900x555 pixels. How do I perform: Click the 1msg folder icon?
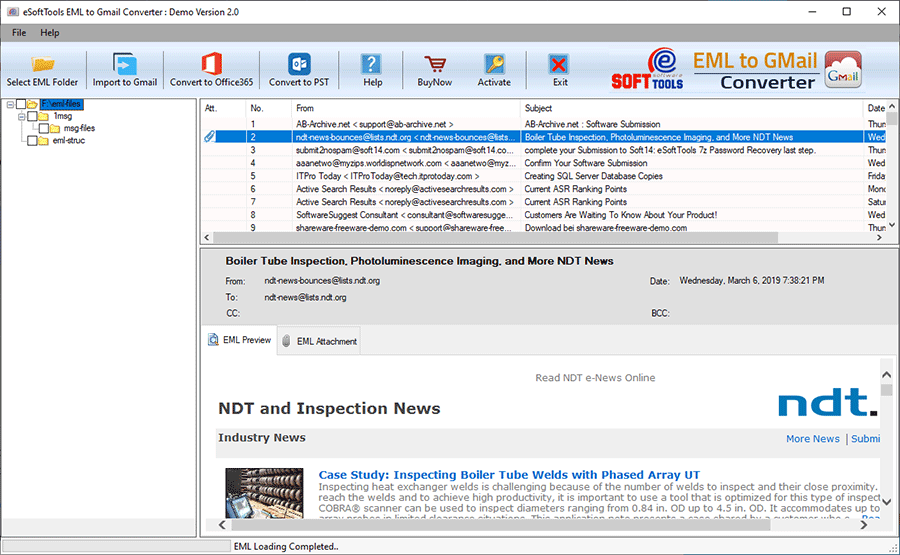tap(44, 116)
